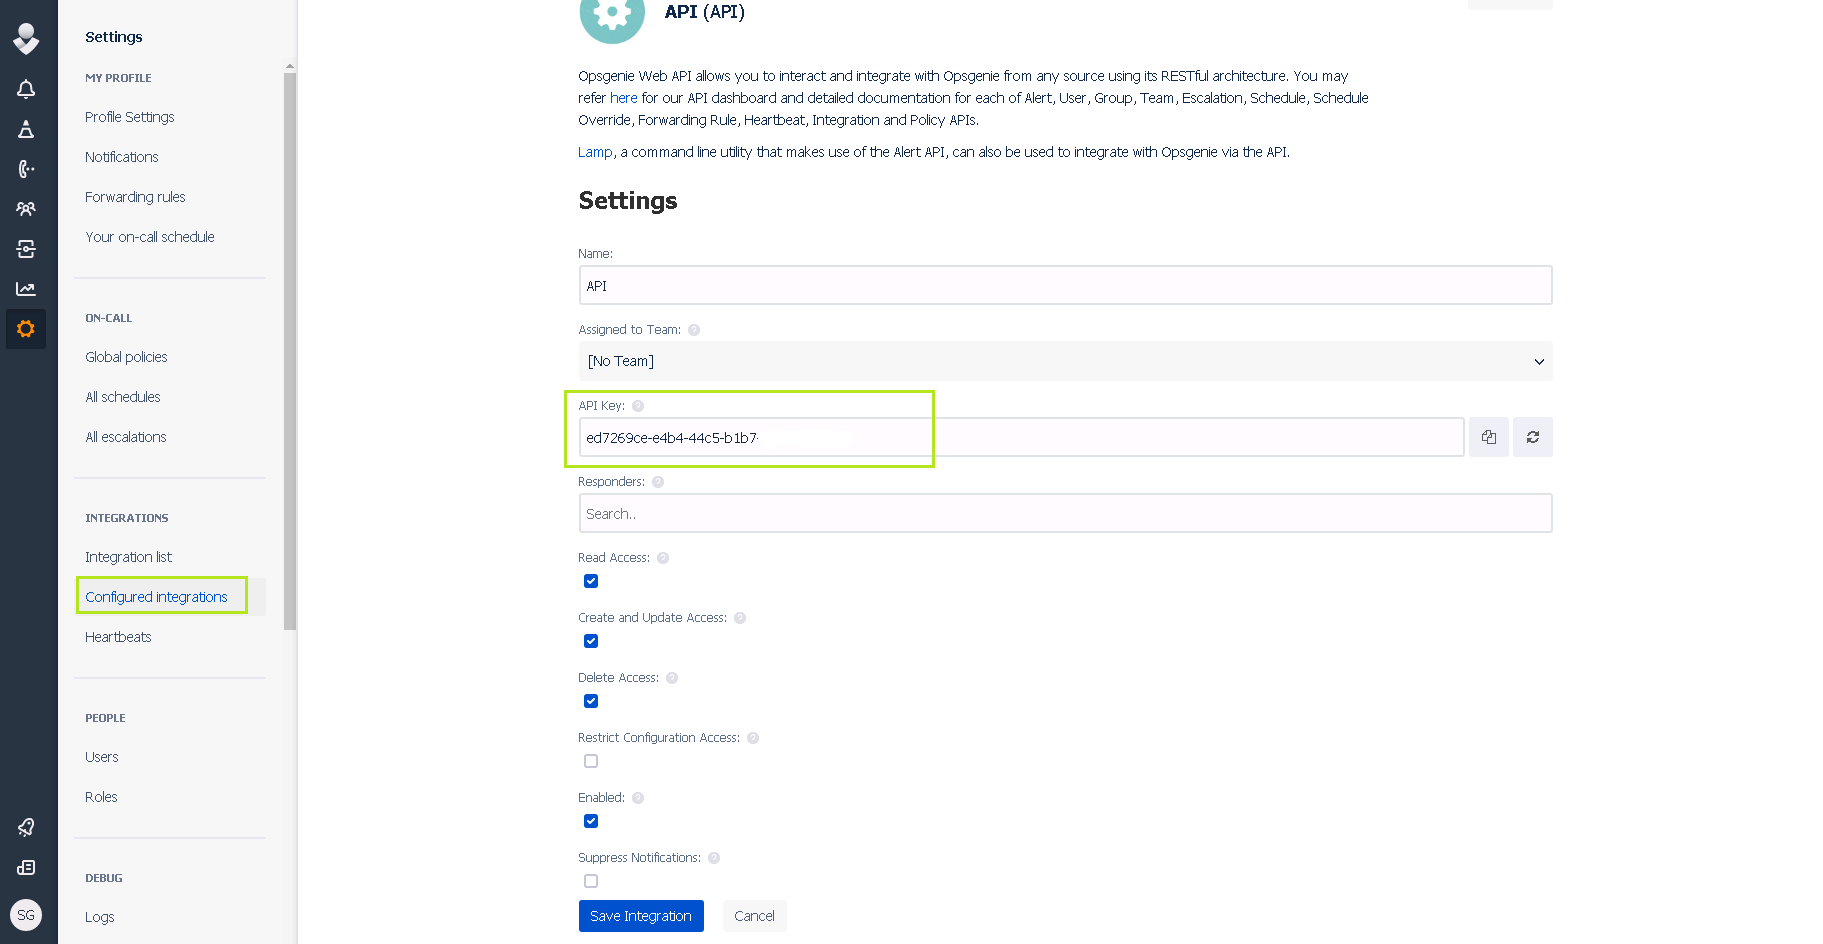Open Roles under People
The width and height of the screenshot is (1823, 944).
(101, 797)
